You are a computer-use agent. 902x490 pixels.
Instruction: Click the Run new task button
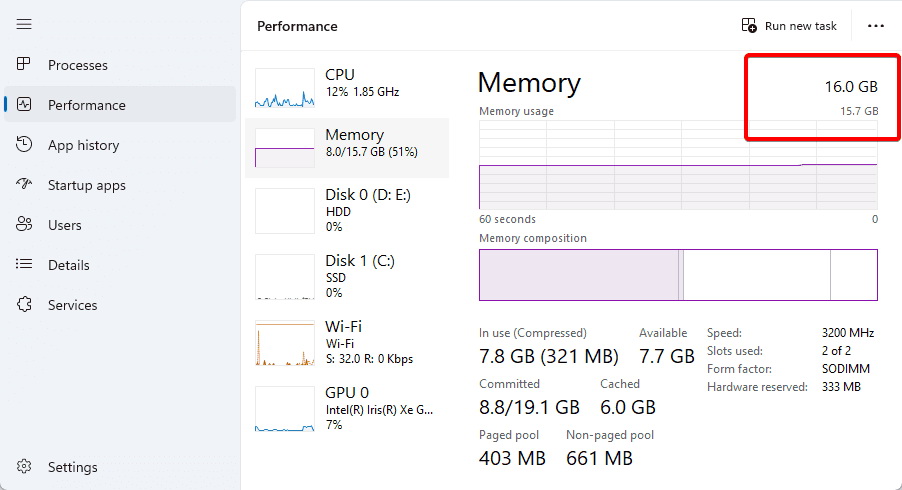point(789,26)
